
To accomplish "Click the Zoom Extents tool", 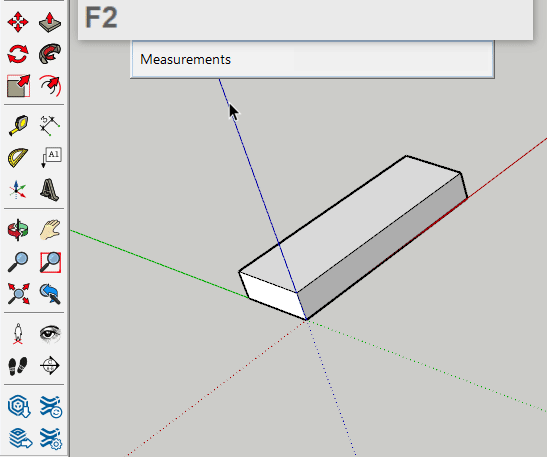I will pos(18,294).
